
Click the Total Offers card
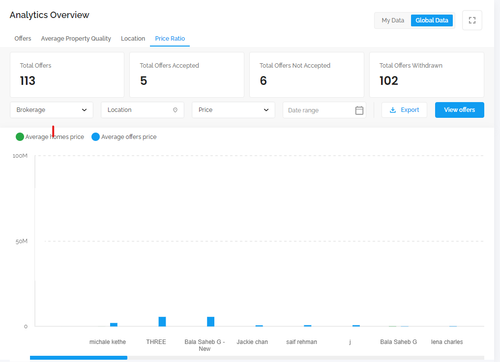pos(67,75)
